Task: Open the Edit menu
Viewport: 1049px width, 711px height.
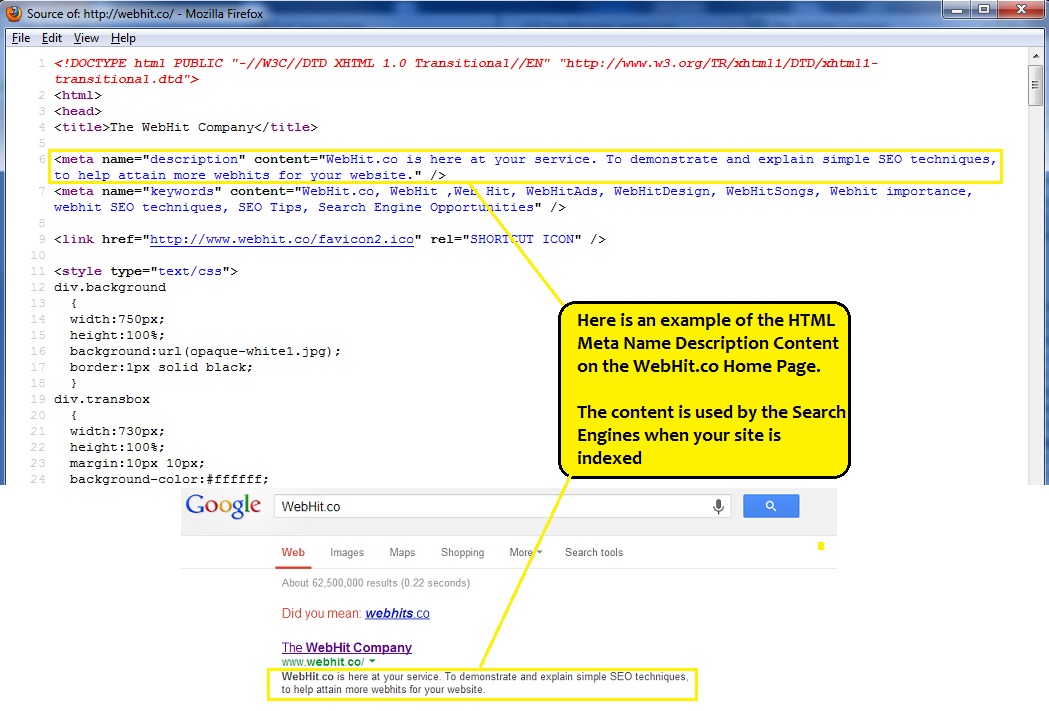Action: click(x=52, y=38)
